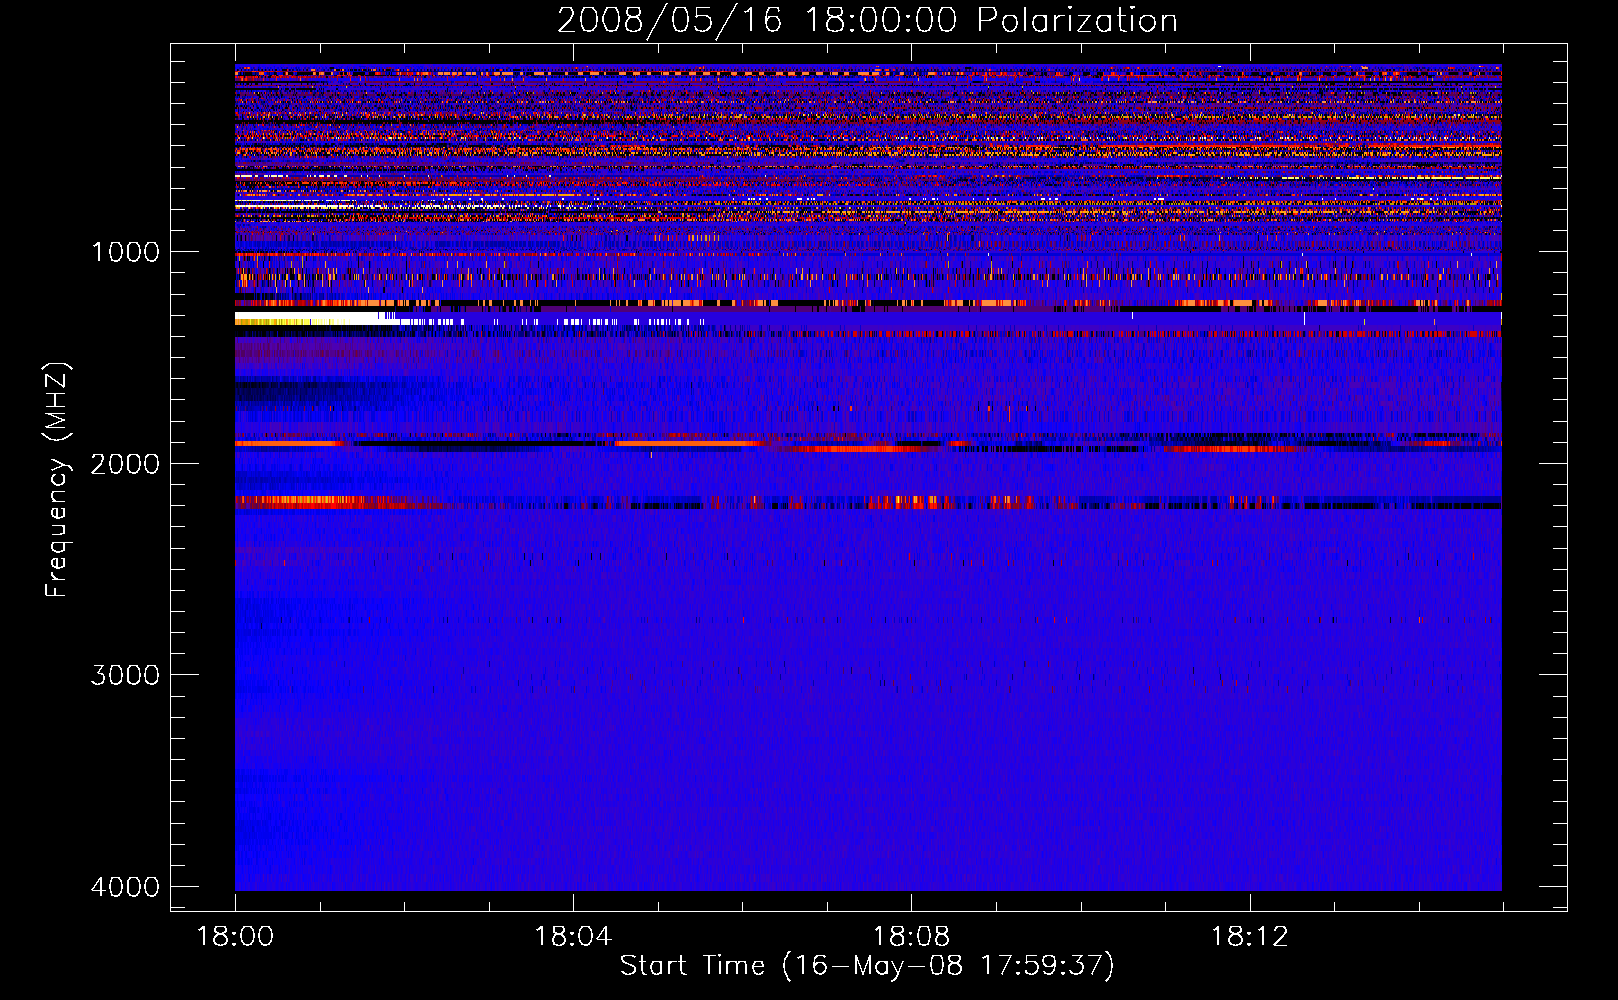Click the 18:00 time tick label
This screenshot has height=1000, width=1618.
(235, 937)
